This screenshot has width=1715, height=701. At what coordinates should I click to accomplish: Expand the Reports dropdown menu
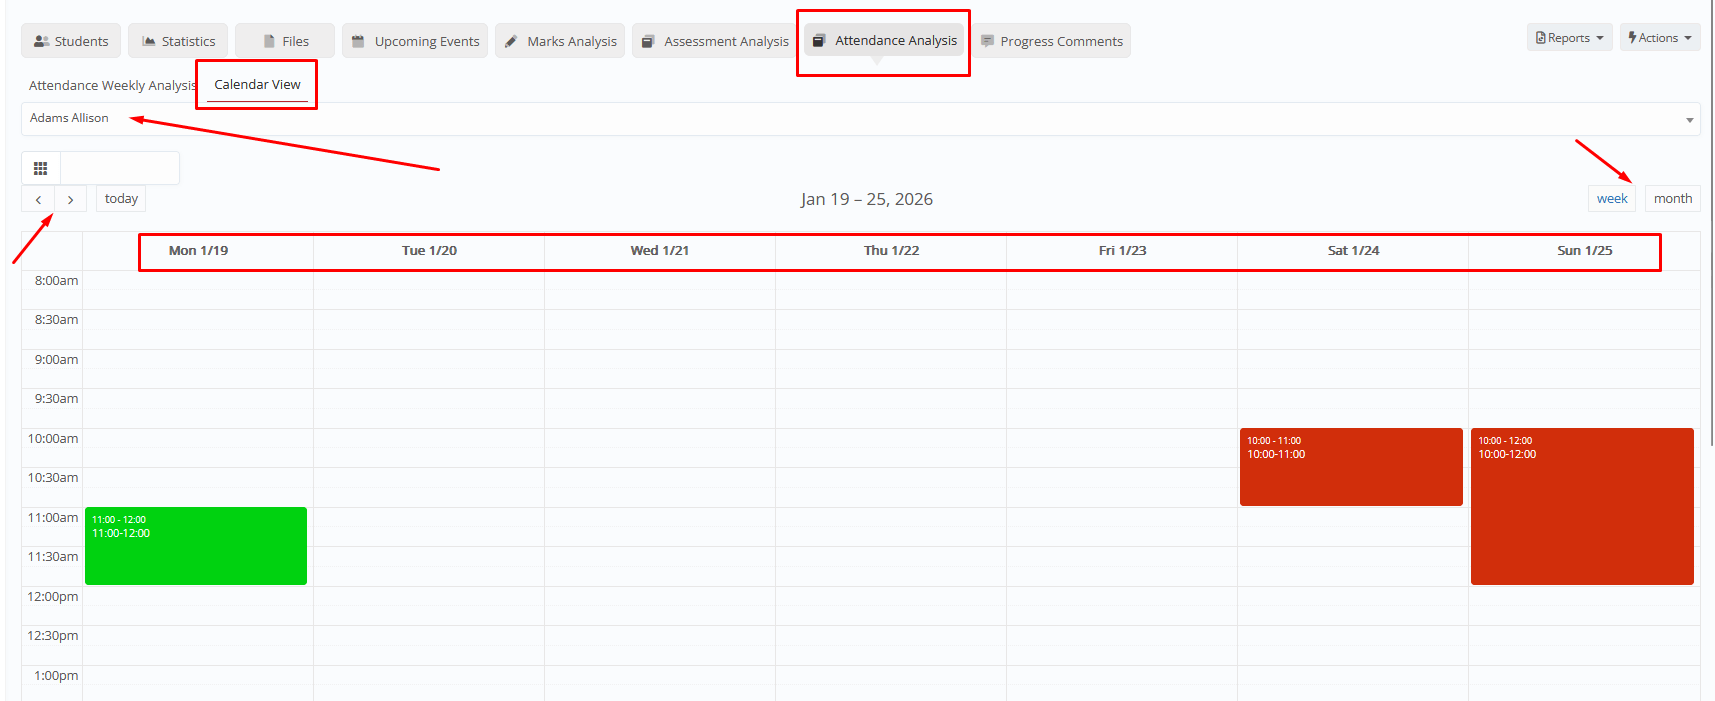pyautogui.click(x=1569, y=38)
